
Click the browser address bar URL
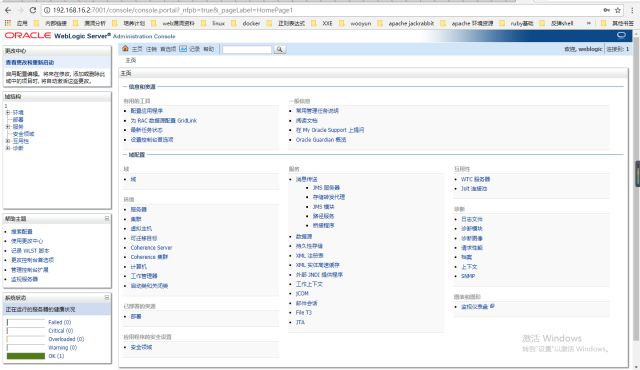(173, 10)
